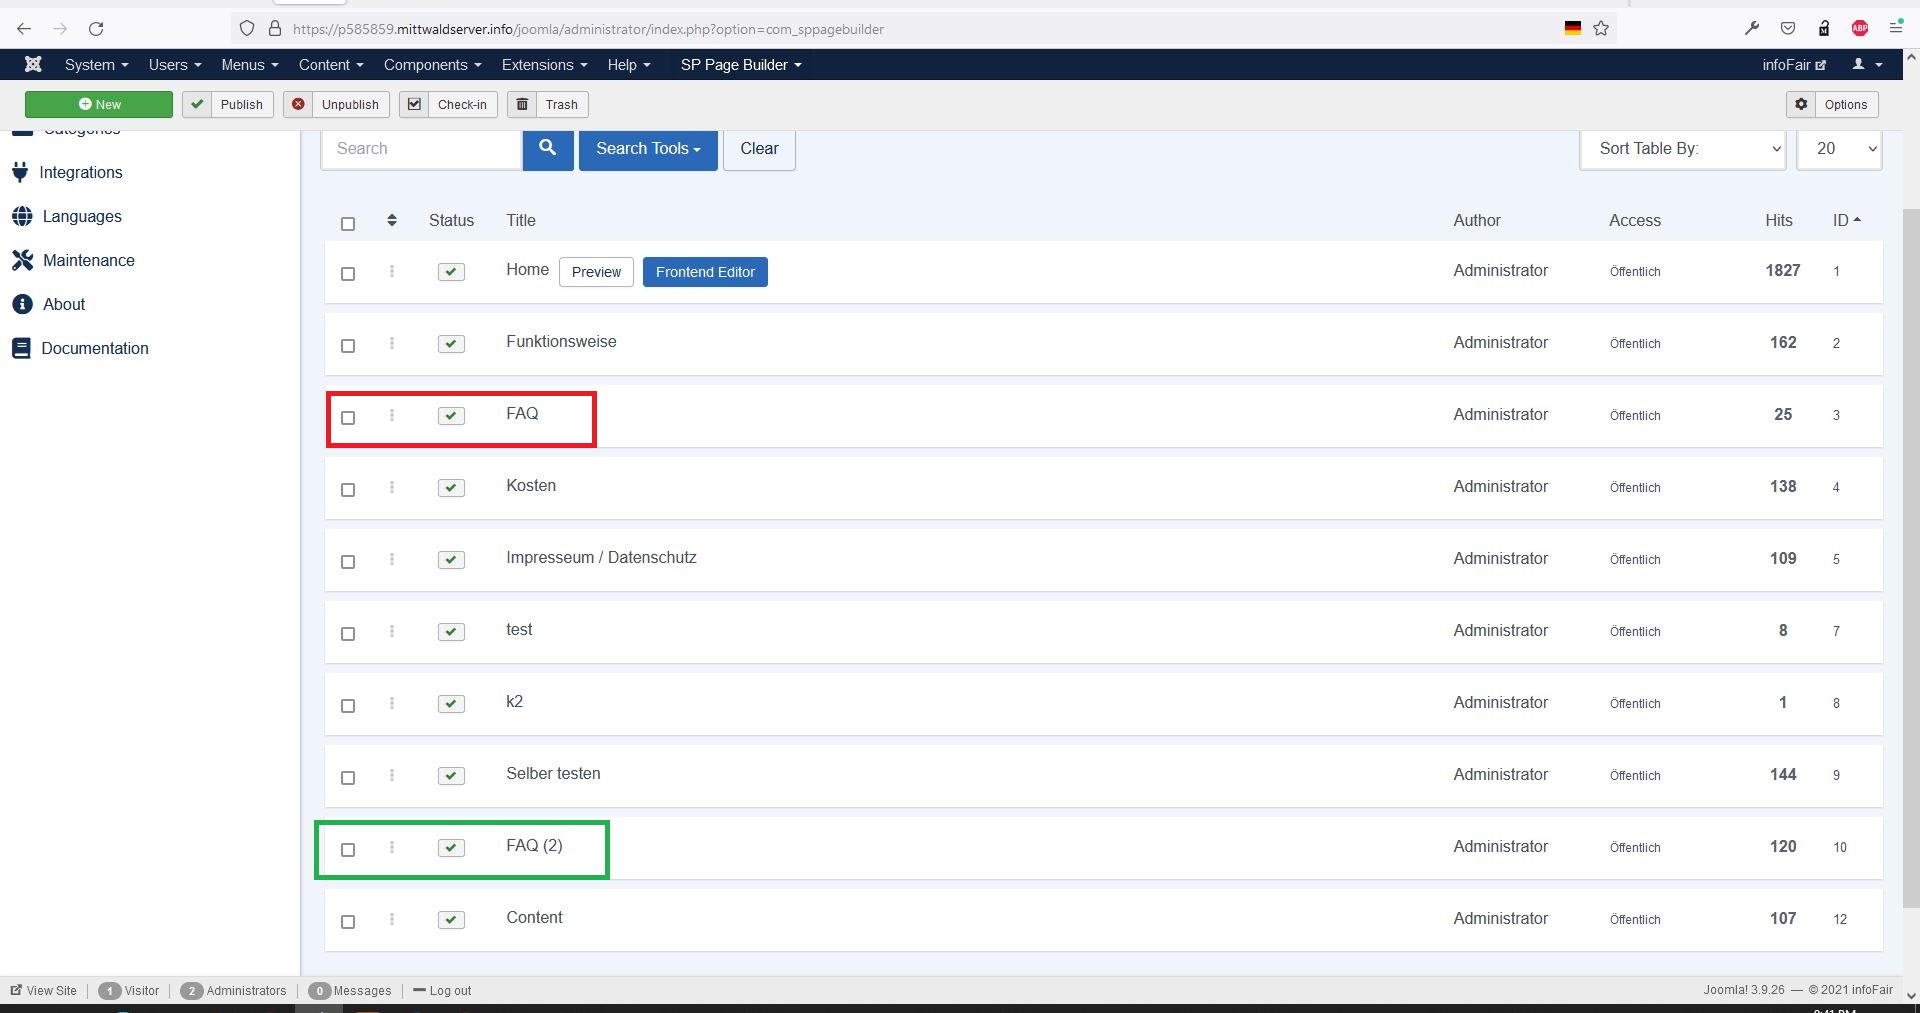Image resolution: width=1920 pixels, height=1013 pixels.
Task: Open the Sort Table By dropdown
Action: 1682,149
